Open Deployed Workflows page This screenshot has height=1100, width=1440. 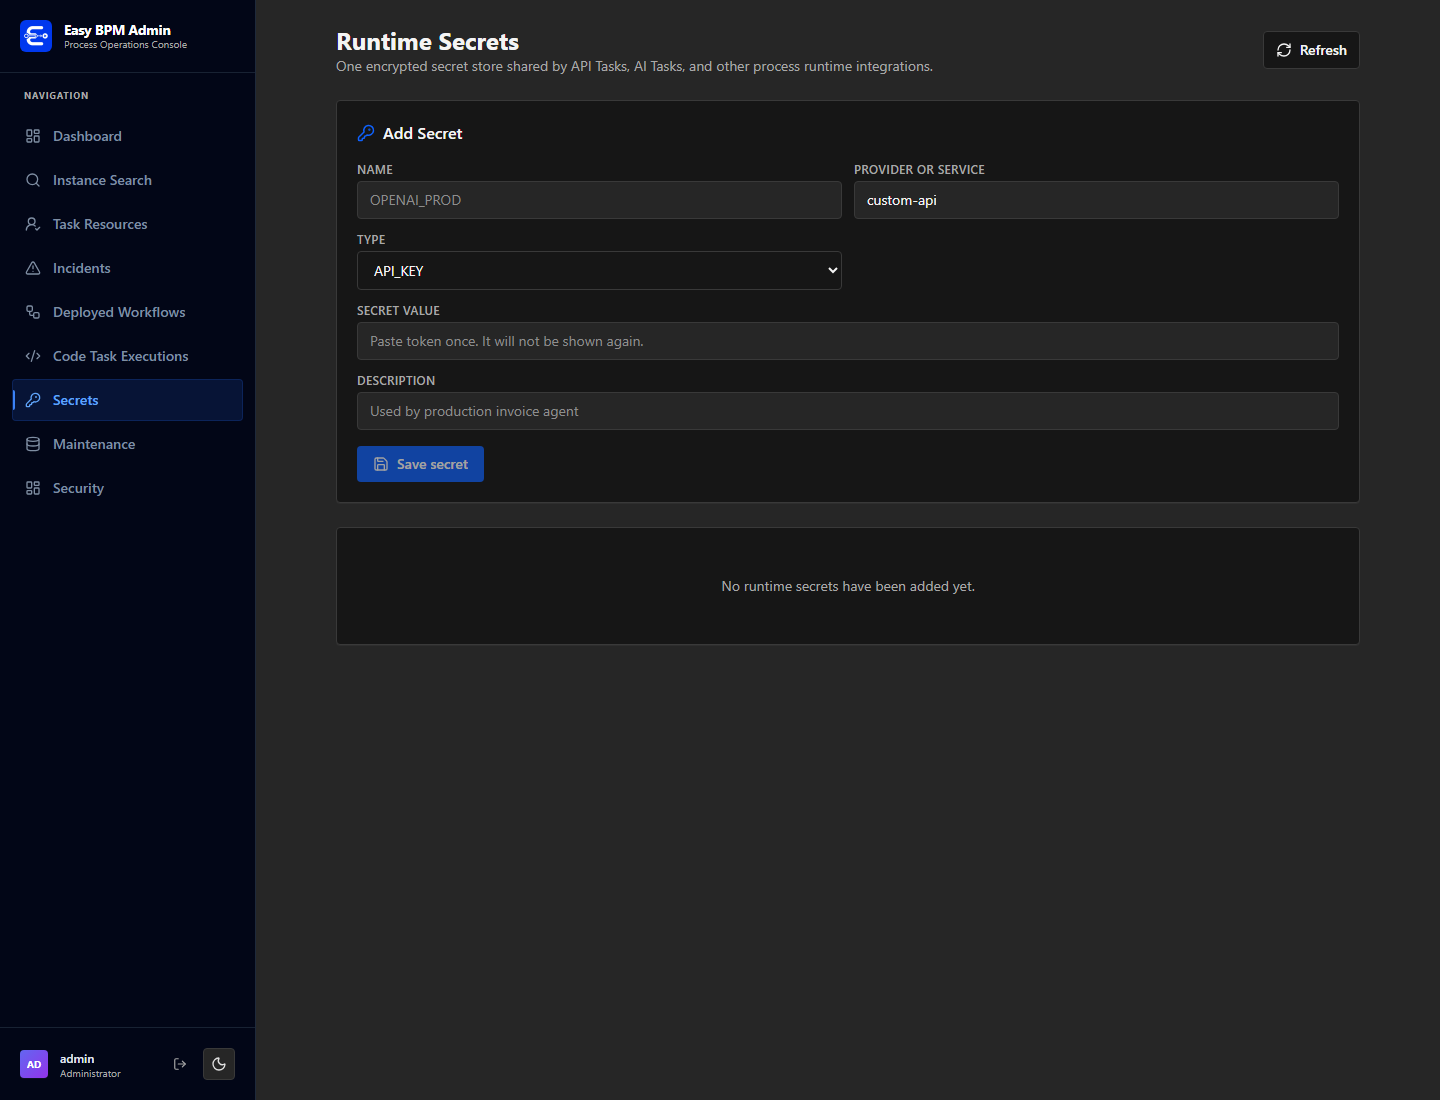(x=127, y=312)
